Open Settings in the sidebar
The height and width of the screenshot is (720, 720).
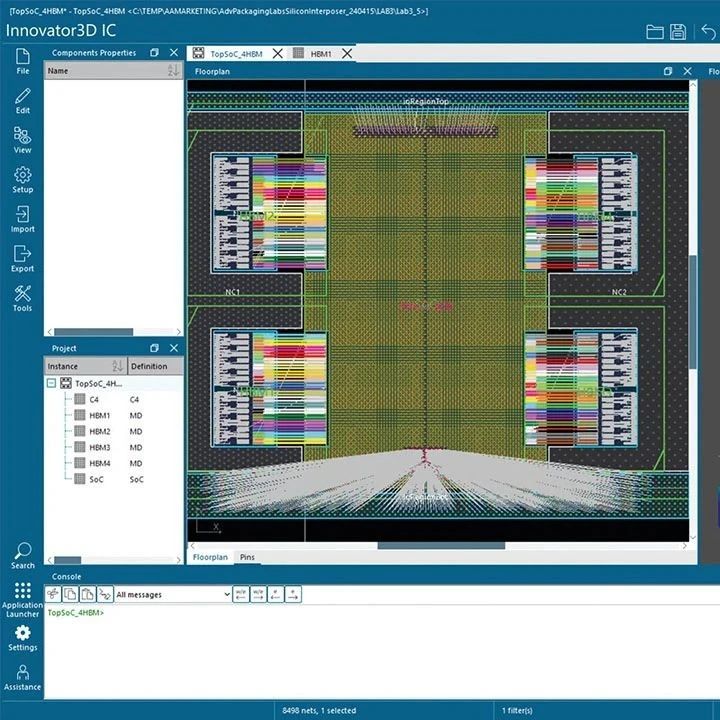click(x=22, y=638)
